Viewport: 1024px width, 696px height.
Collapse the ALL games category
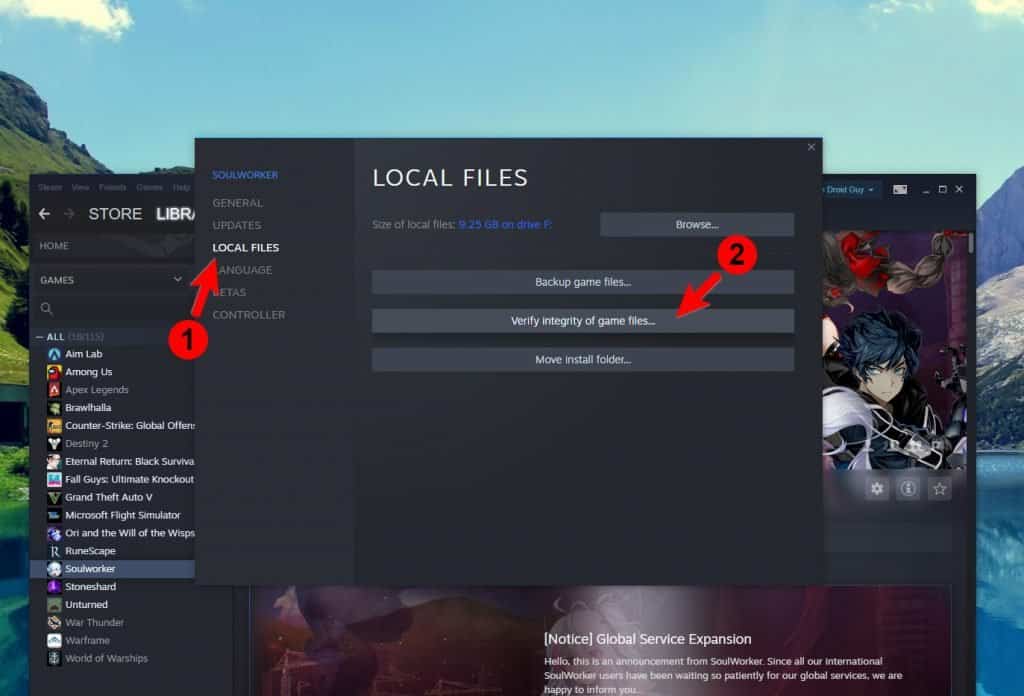pyautogui.click(x=39, y=337)
